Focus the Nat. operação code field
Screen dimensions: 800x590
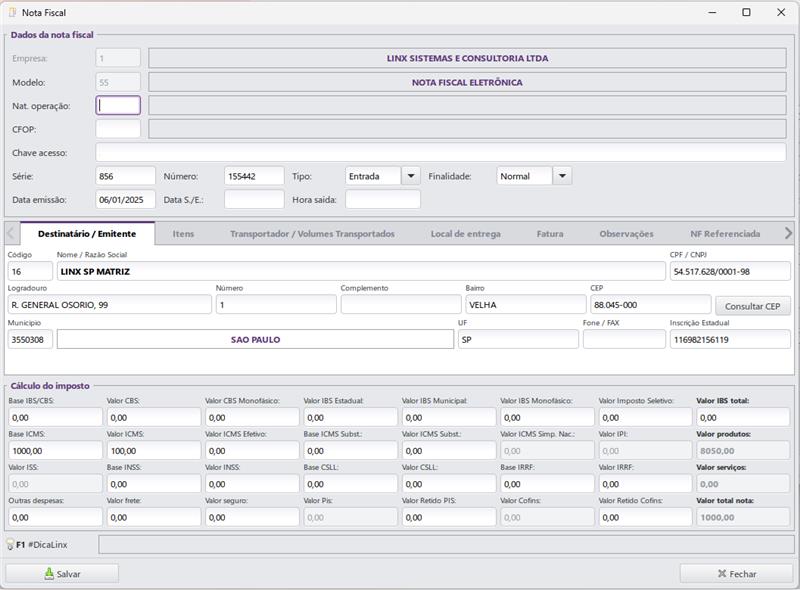pyautogui.click(x=118, y=105)
